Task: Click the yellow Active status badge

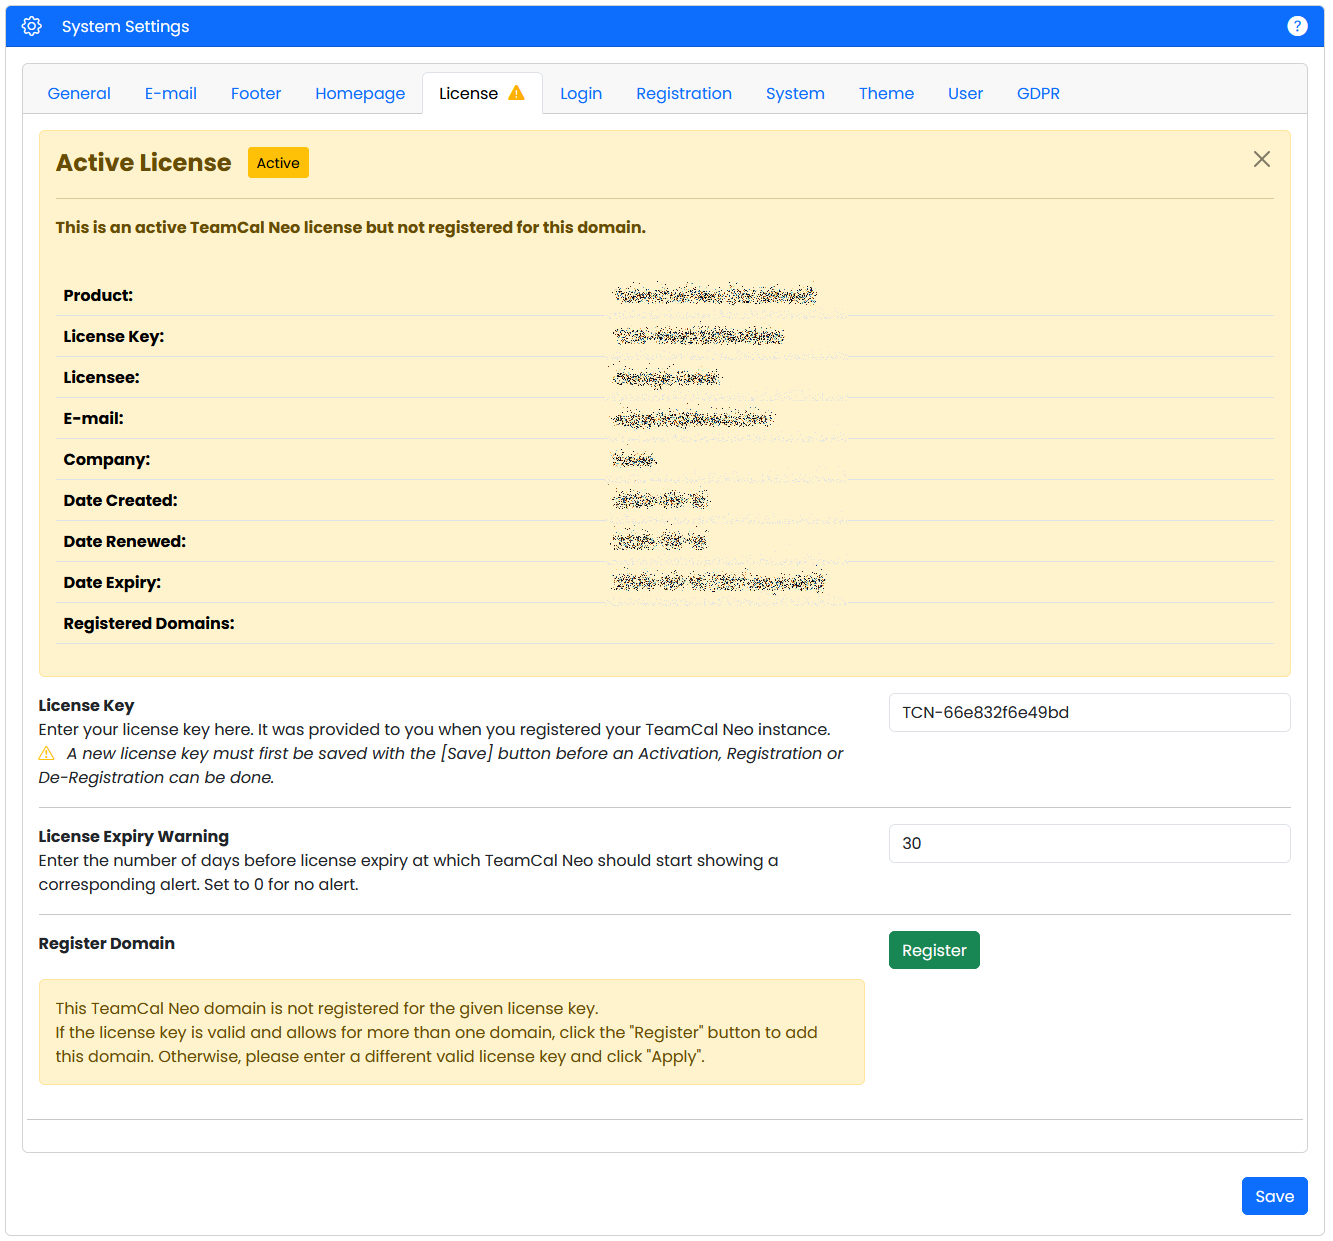Action: pos(278,163)
